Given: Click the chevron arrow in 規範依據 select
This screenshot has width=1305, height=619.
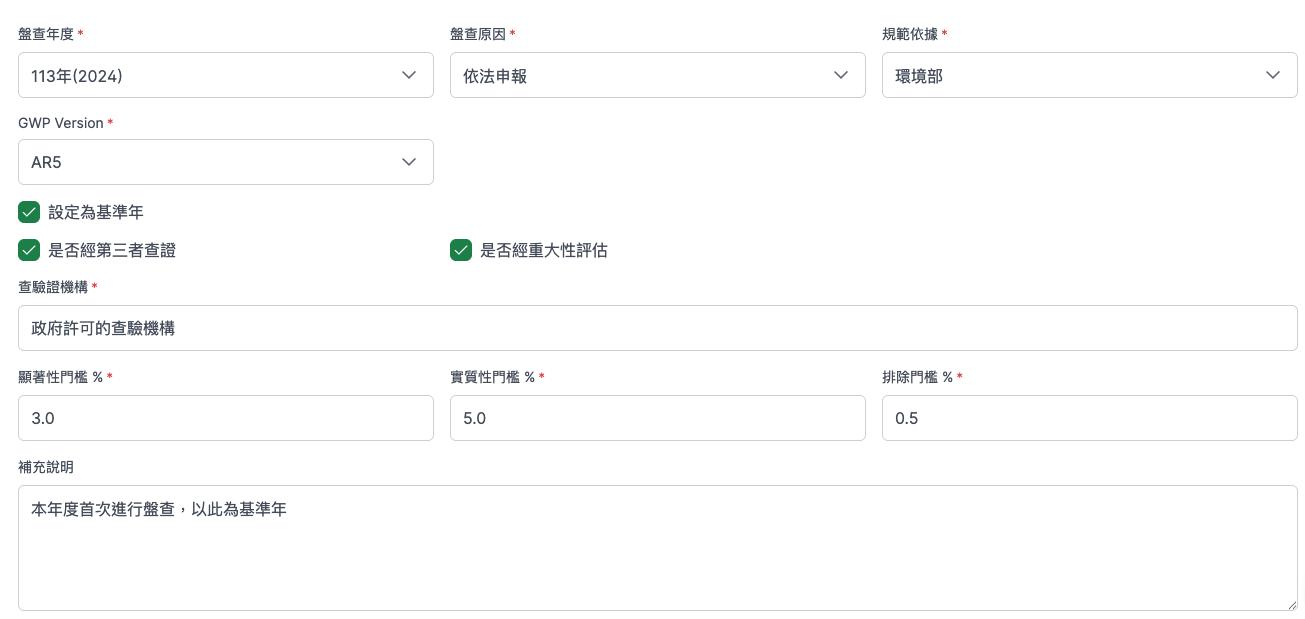Looking at the screenshot, I should point(1273,75).
